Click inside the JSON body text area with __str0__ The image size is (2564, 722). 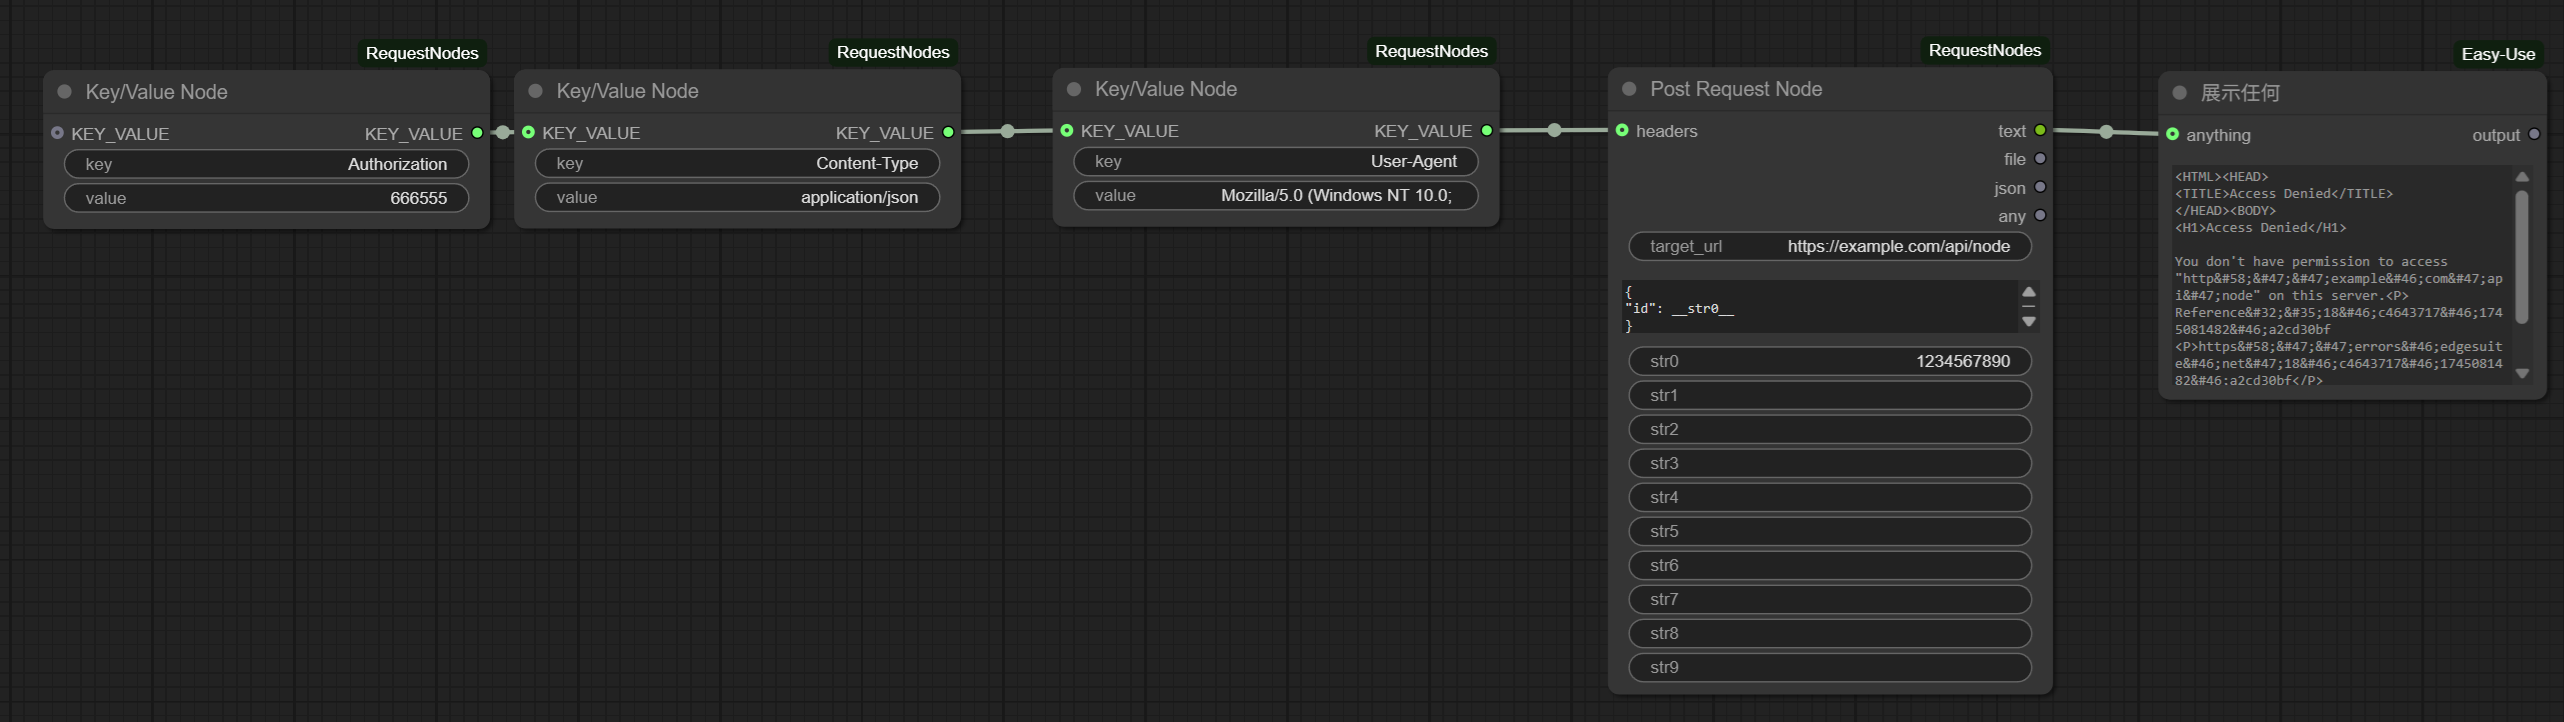[x=1818, y=307]
